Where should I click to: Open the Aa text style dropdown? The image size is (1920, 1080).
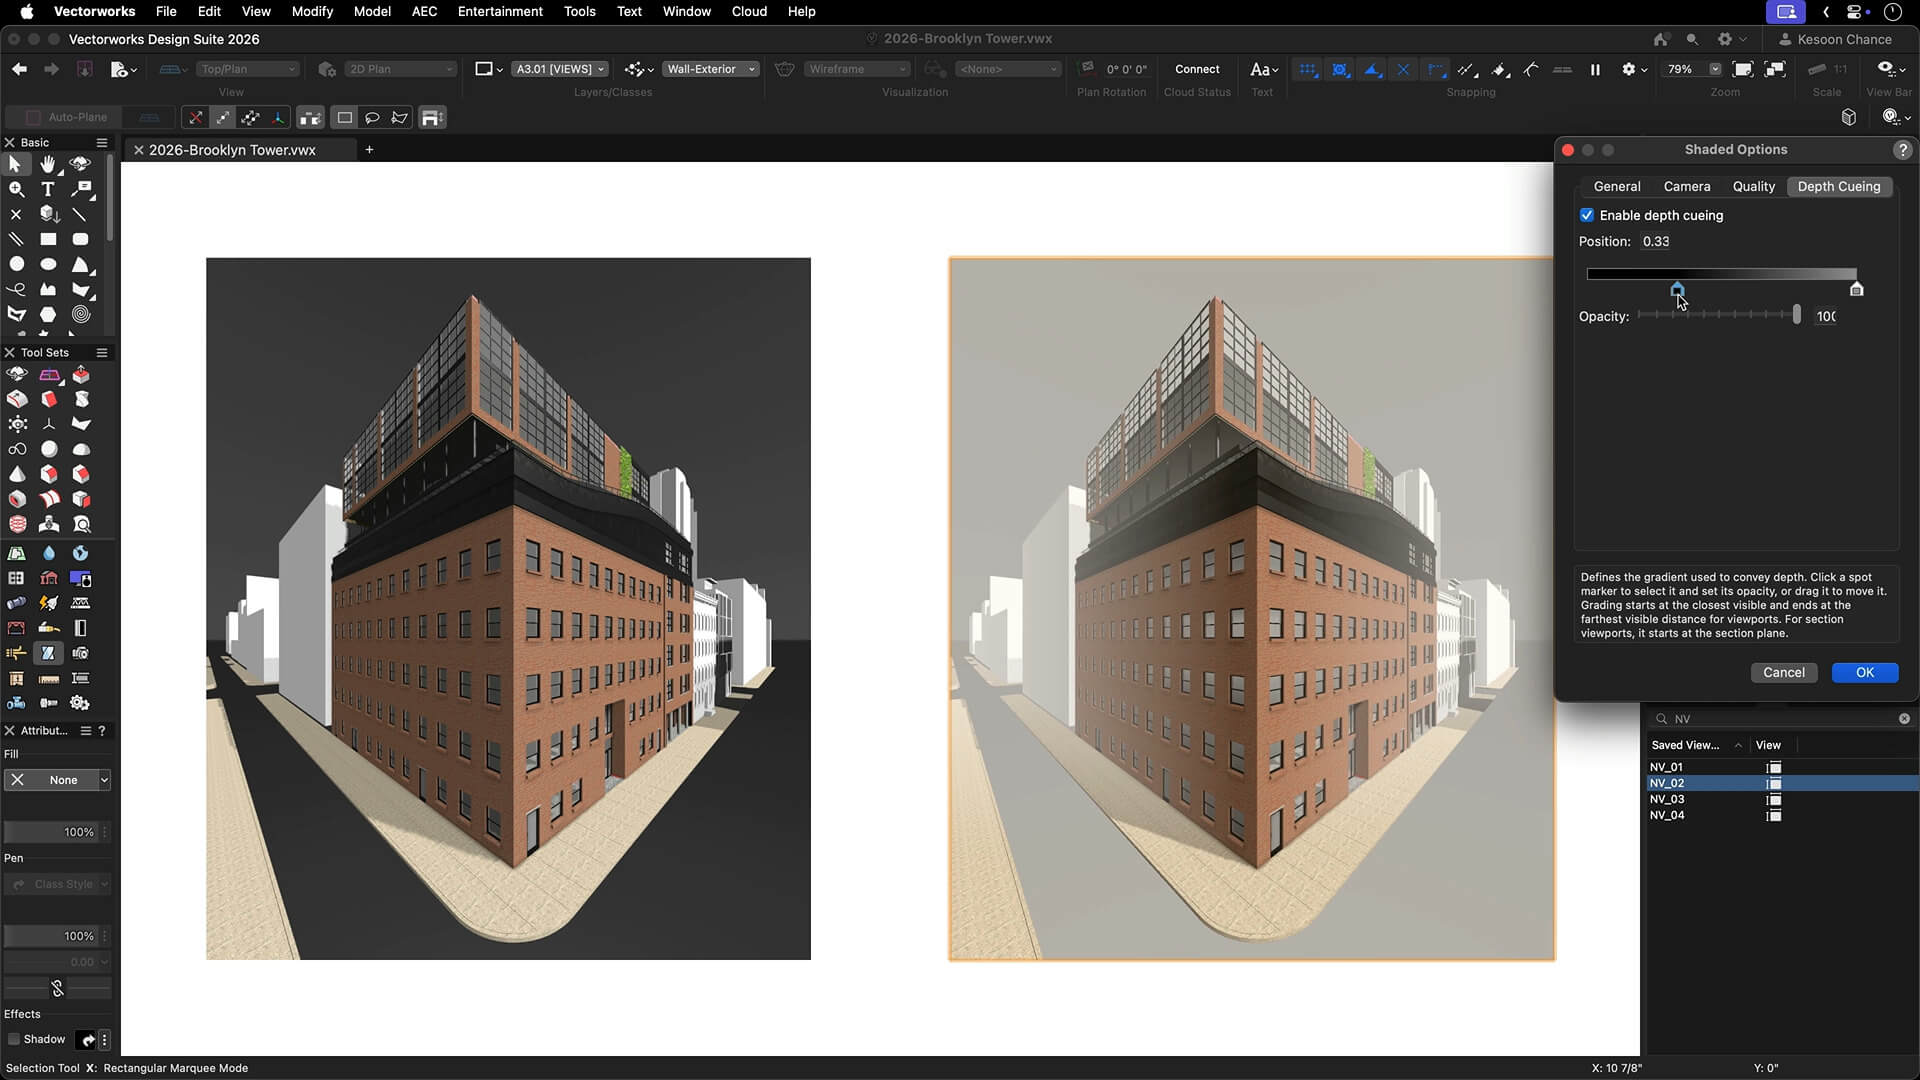(x=1264, y=69)
